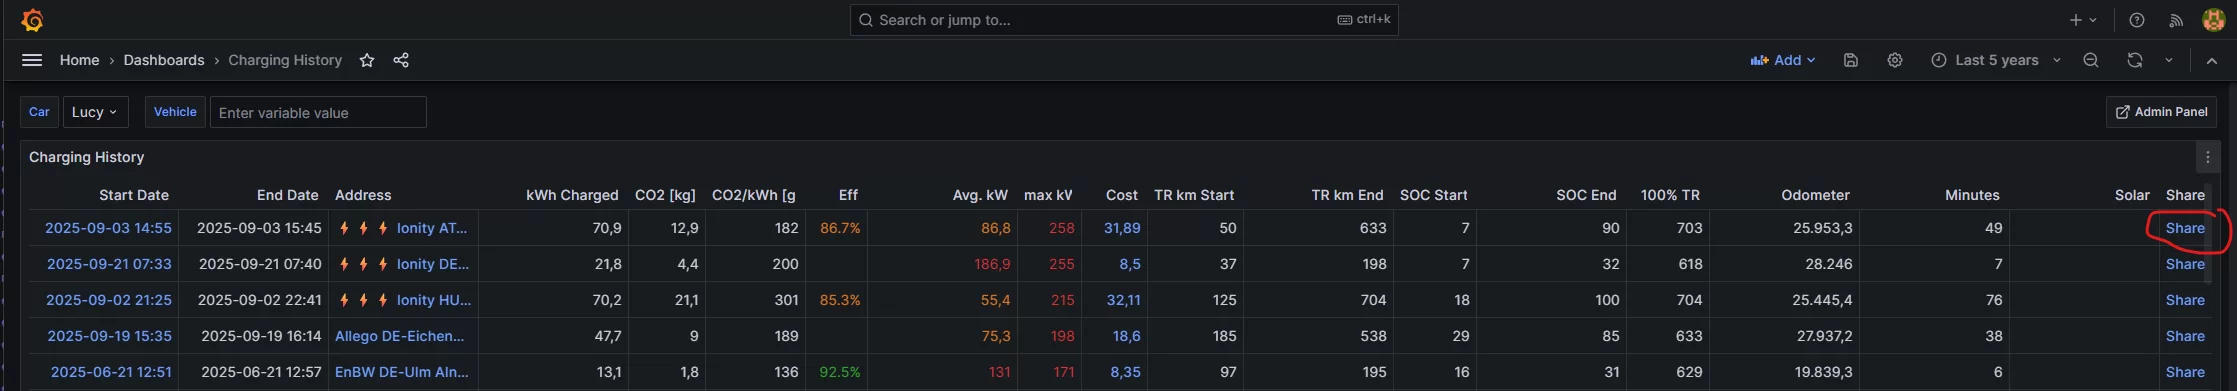This screenshot has width=2237, height=391.
Task: Open the Last 5 years time picker
Action: pyautogui.click(x=1996, y=60)
